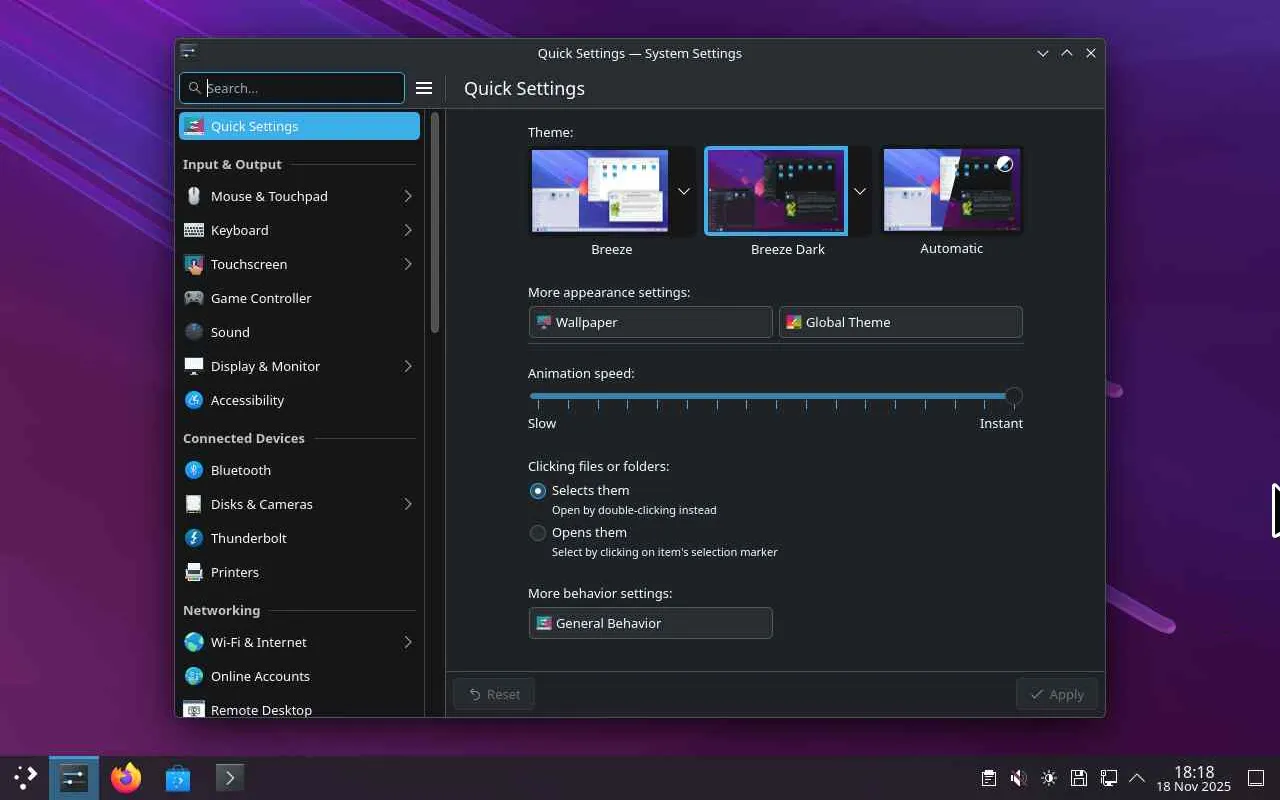Open Game Controller settings
Image resolution: width=1280 pixels, height=800 pixels.
click(299, 298)
